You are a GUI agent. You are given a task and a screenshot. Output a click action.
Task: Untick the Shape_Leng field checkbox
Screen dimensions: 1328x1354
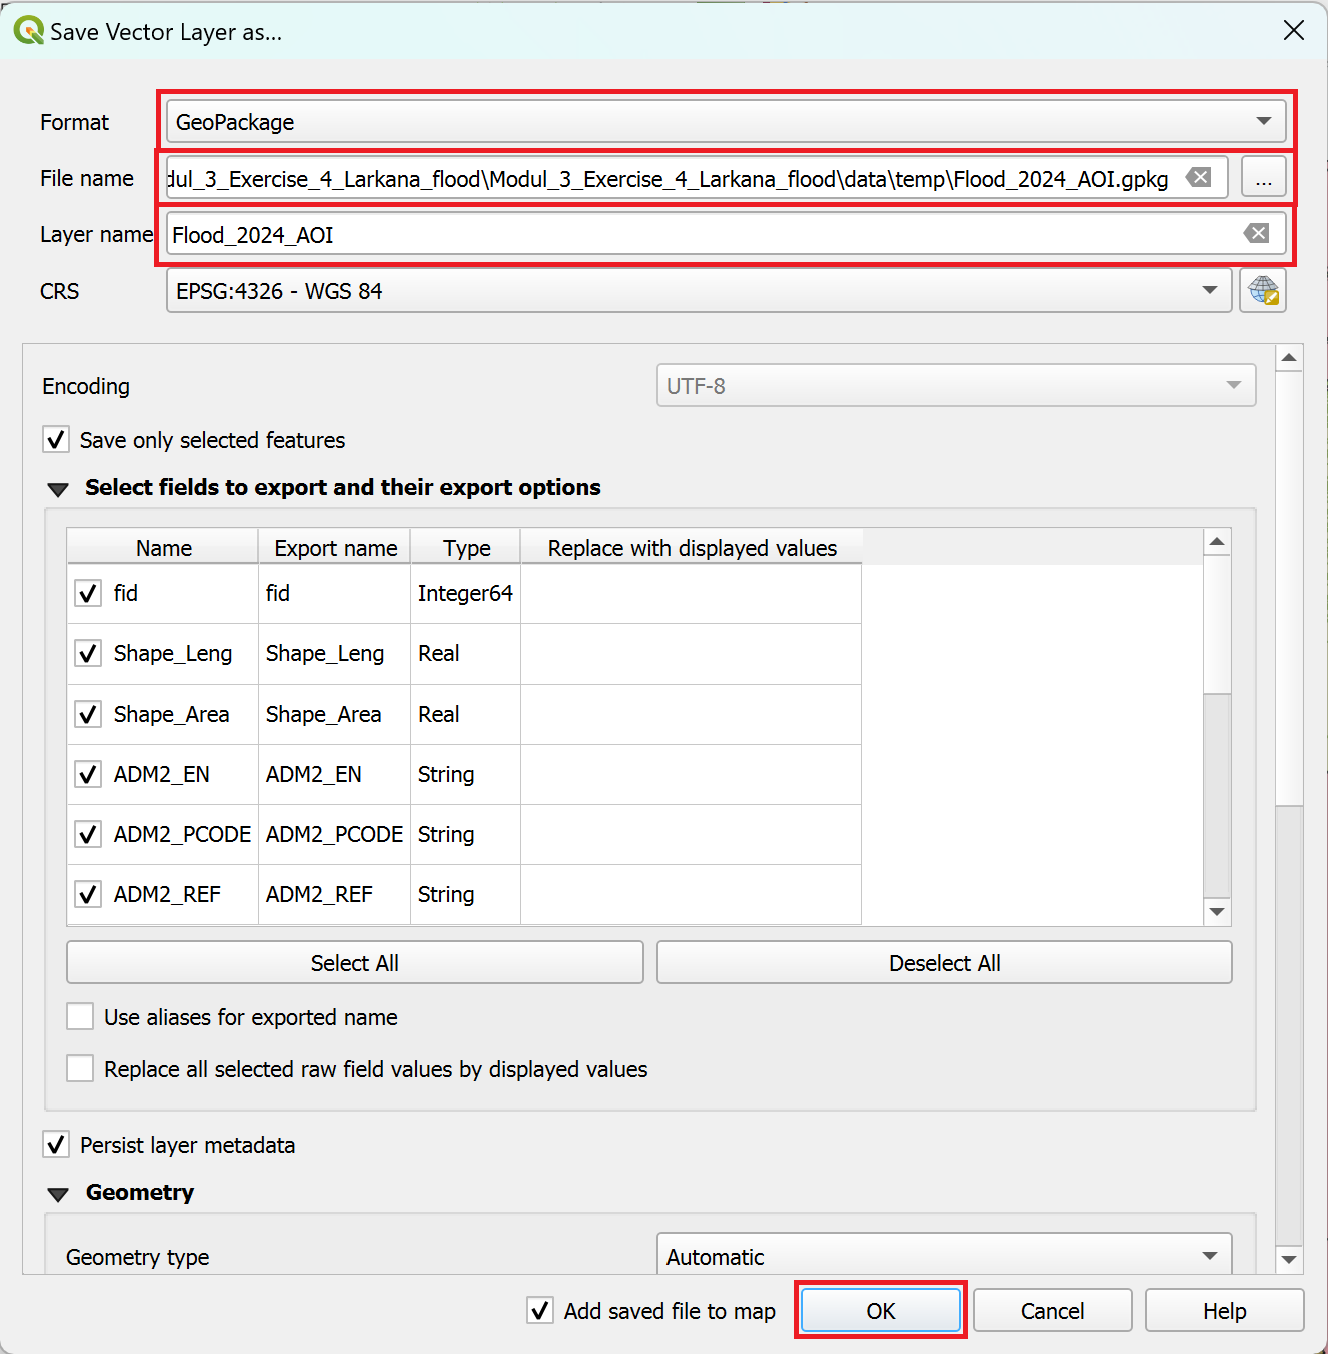[x=88, y=653]
